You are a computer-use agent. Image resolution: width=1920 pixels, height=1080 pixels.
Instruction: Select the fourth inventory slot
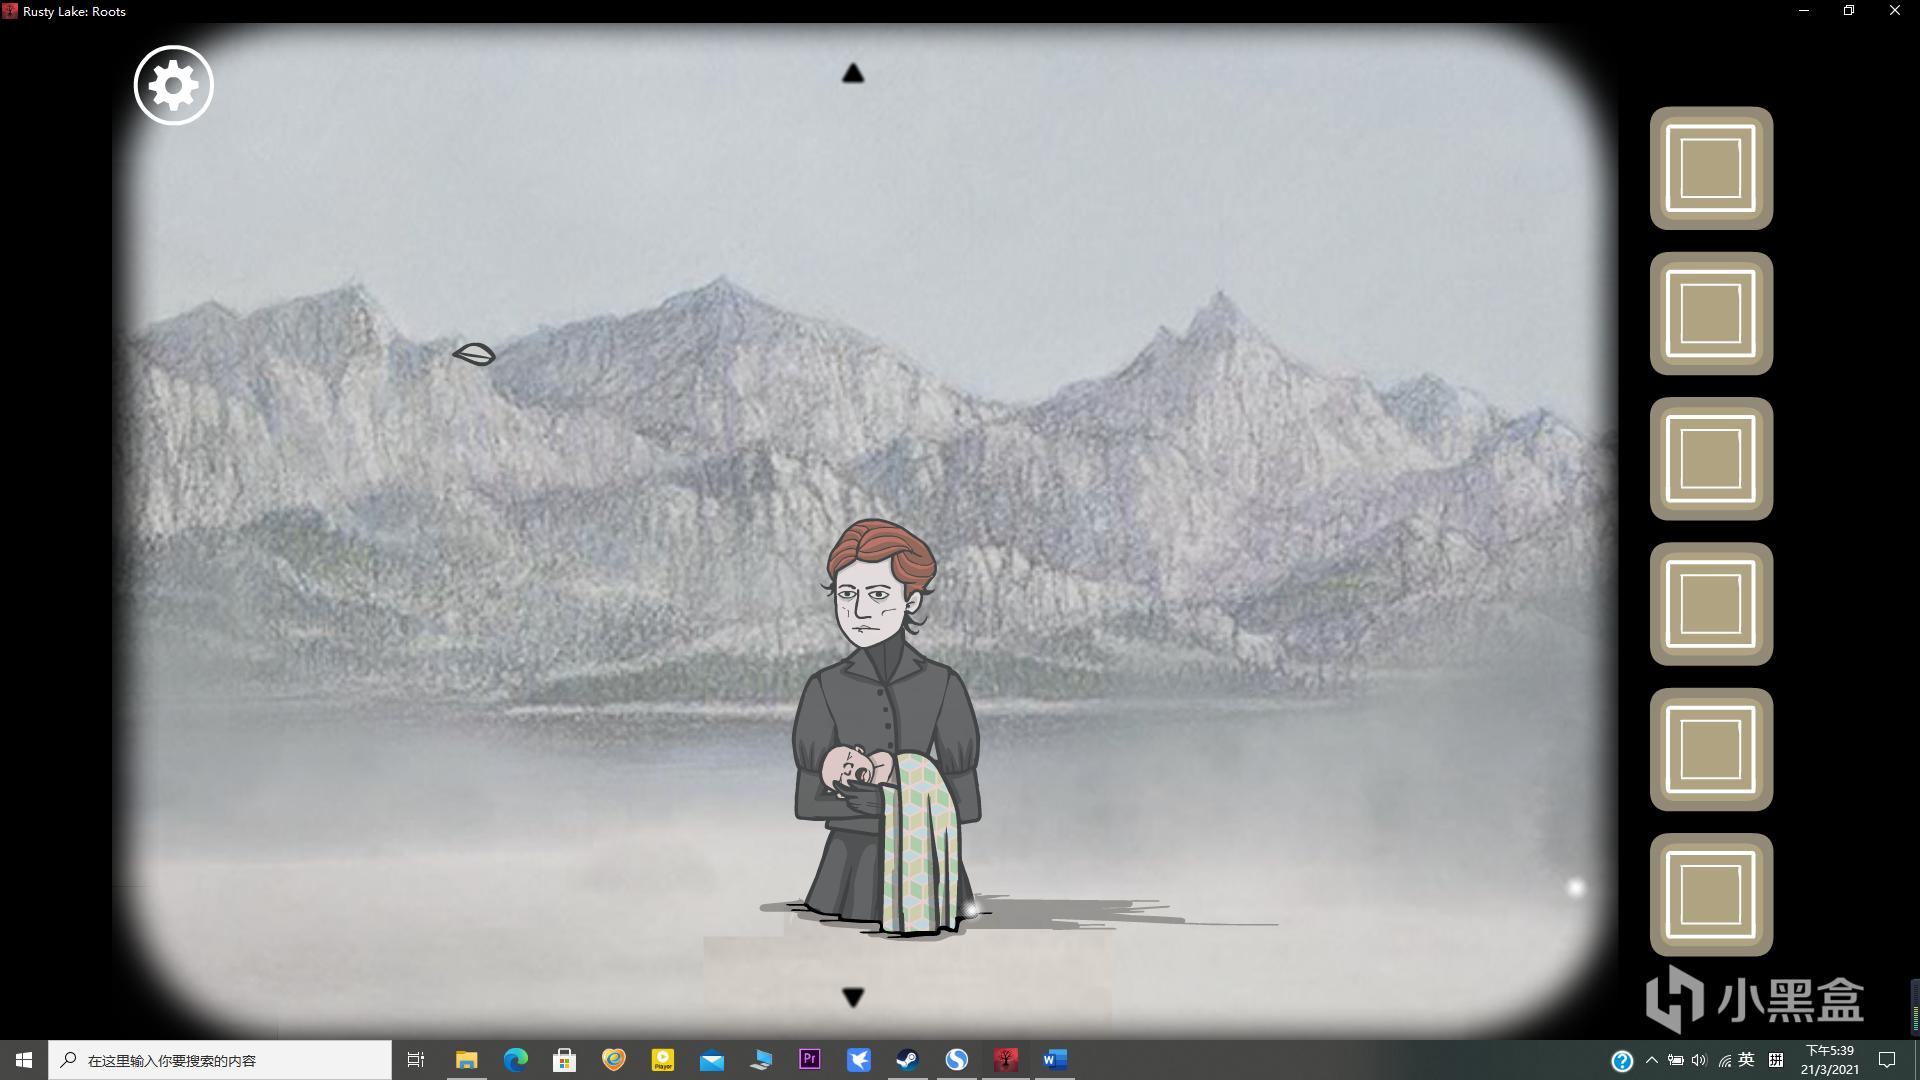pyautogui.click(x=1710, y=604)
